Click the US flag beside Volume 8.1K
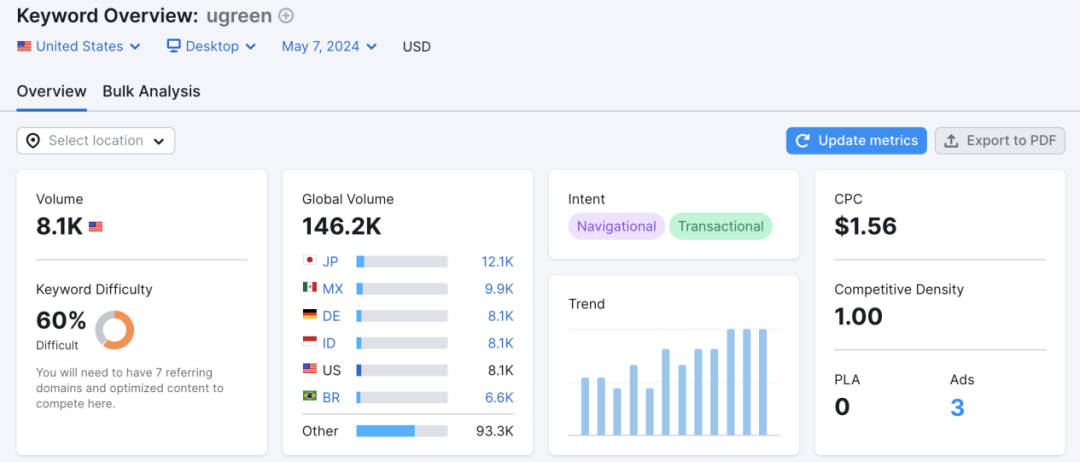This screenshot has height=462, width=1080. click(96, 227)
